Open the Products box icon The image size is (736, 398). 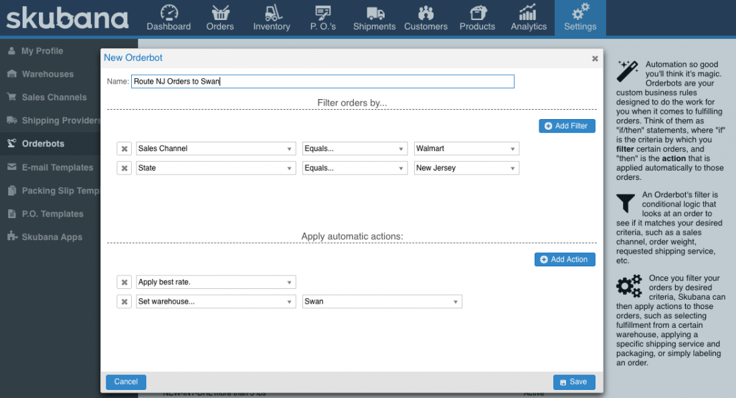[x=478, y=12]
